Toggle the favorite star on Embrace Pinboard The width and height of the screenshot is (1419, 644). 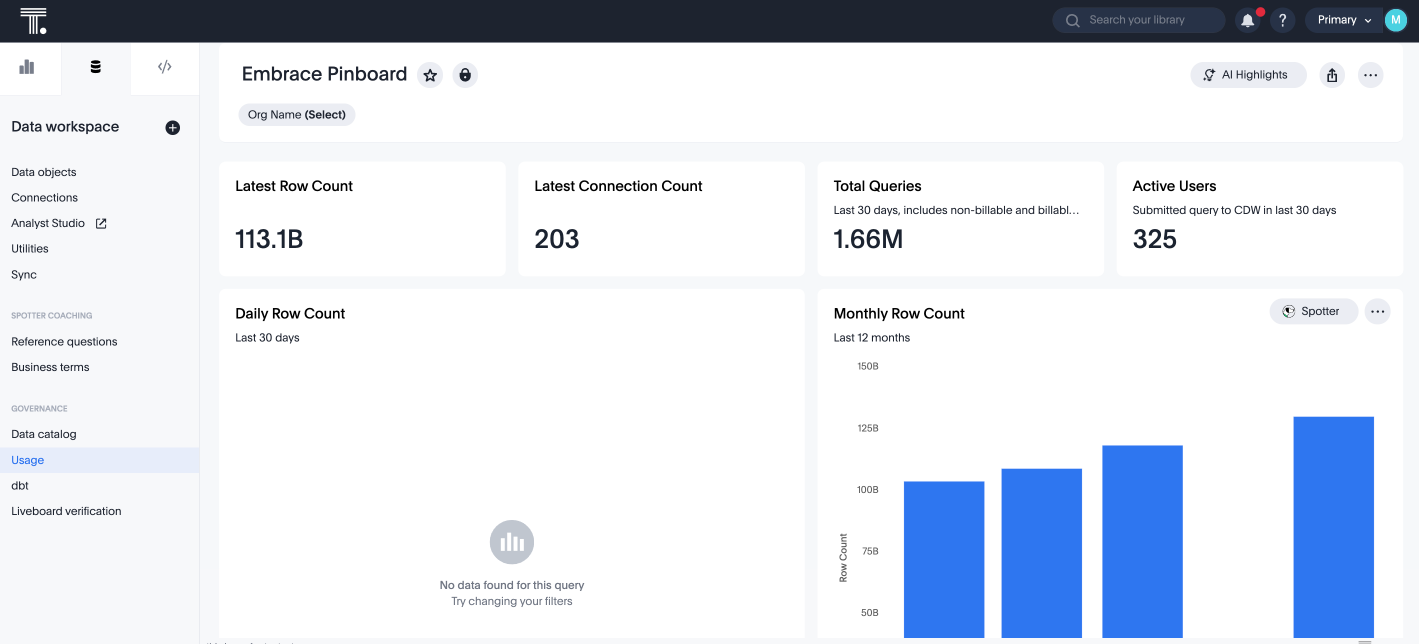pos(430,74)
